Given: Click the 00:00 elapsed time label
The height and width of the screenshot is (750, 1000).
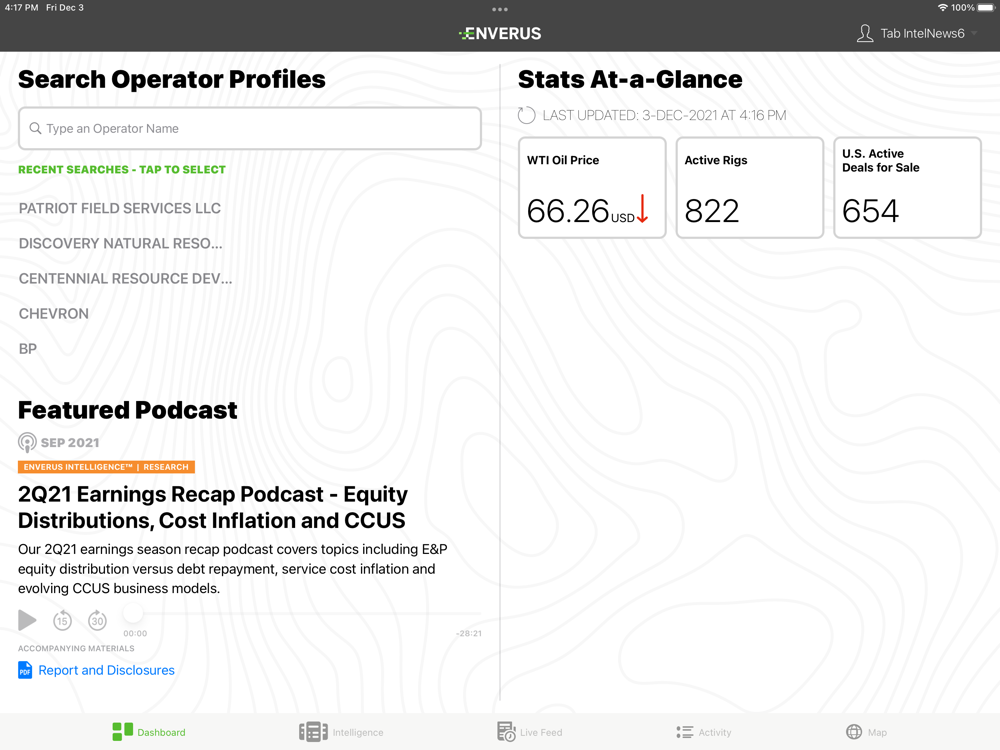Looking at the screenshot, I should (x=135, y=633).
